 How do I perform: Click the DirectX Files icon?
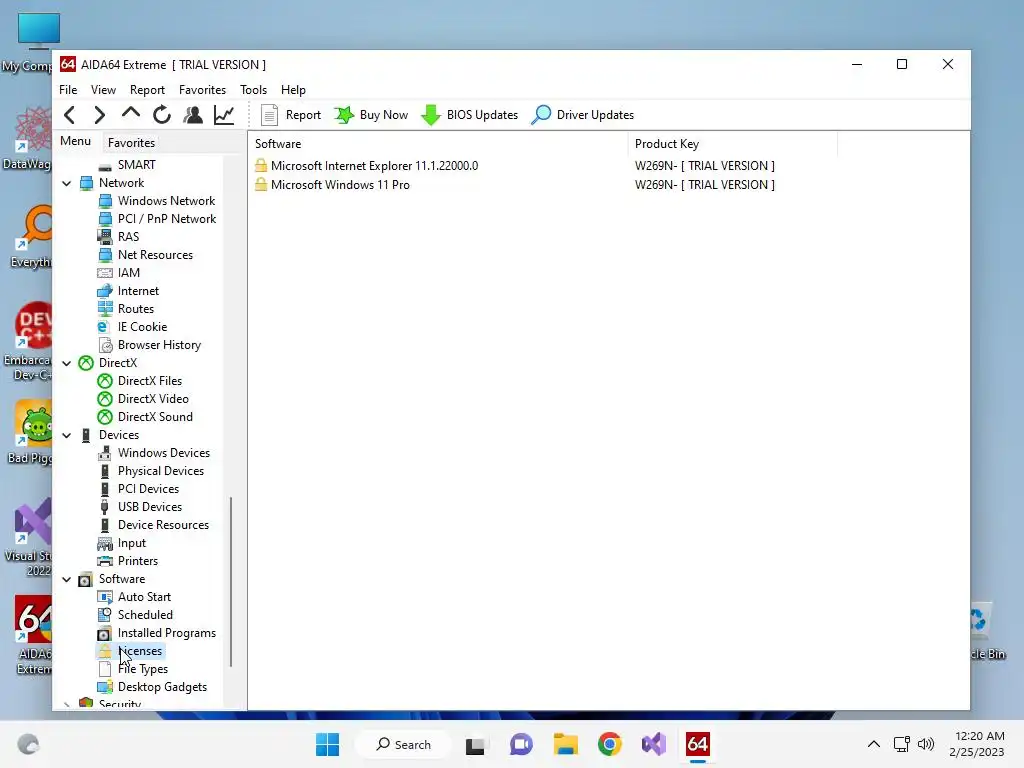104,381
